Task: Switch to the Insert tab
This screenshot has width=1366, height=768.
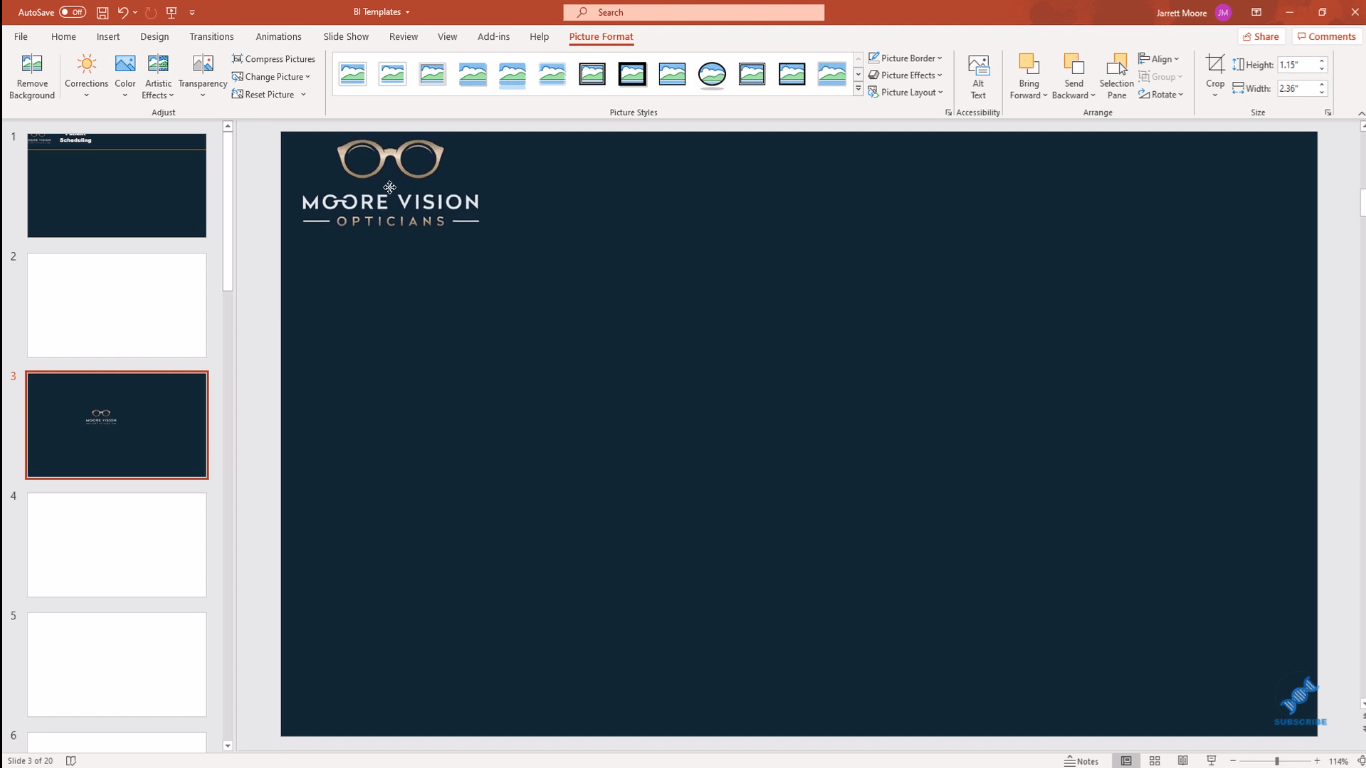Action: (x=108, y=37)
